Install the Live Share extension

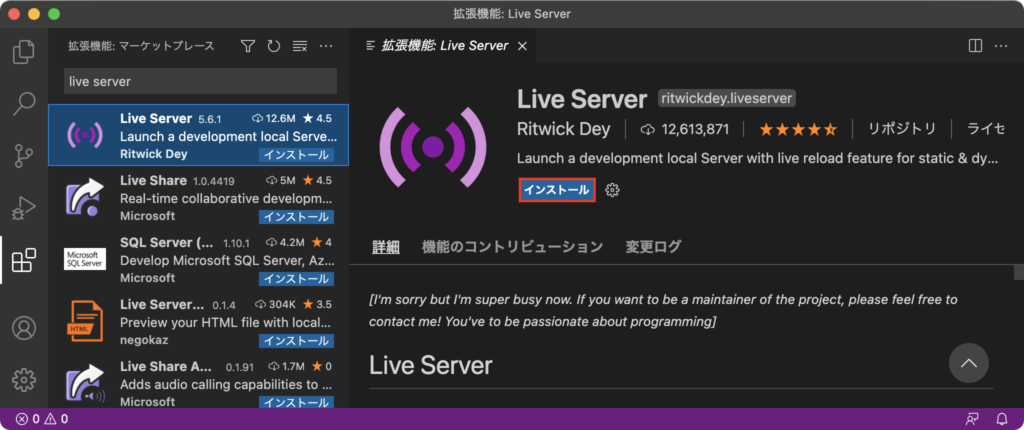coord(296,216)
